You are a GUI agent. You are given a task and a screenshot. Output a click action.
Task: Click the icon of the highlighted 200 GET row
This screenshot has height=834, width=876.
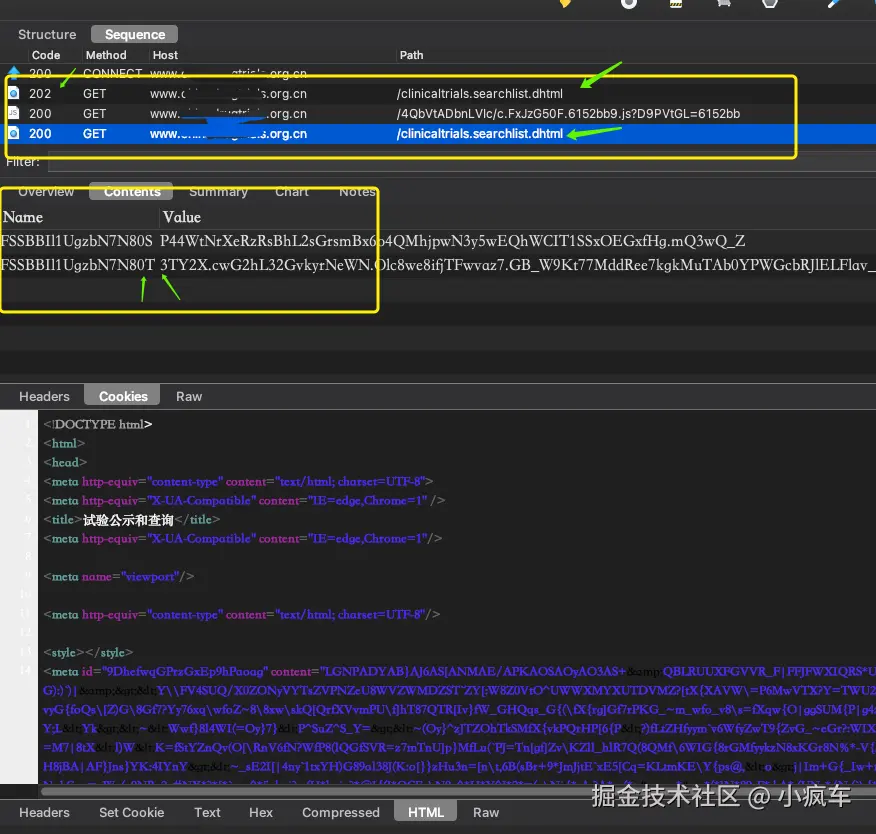pos(14,133)
